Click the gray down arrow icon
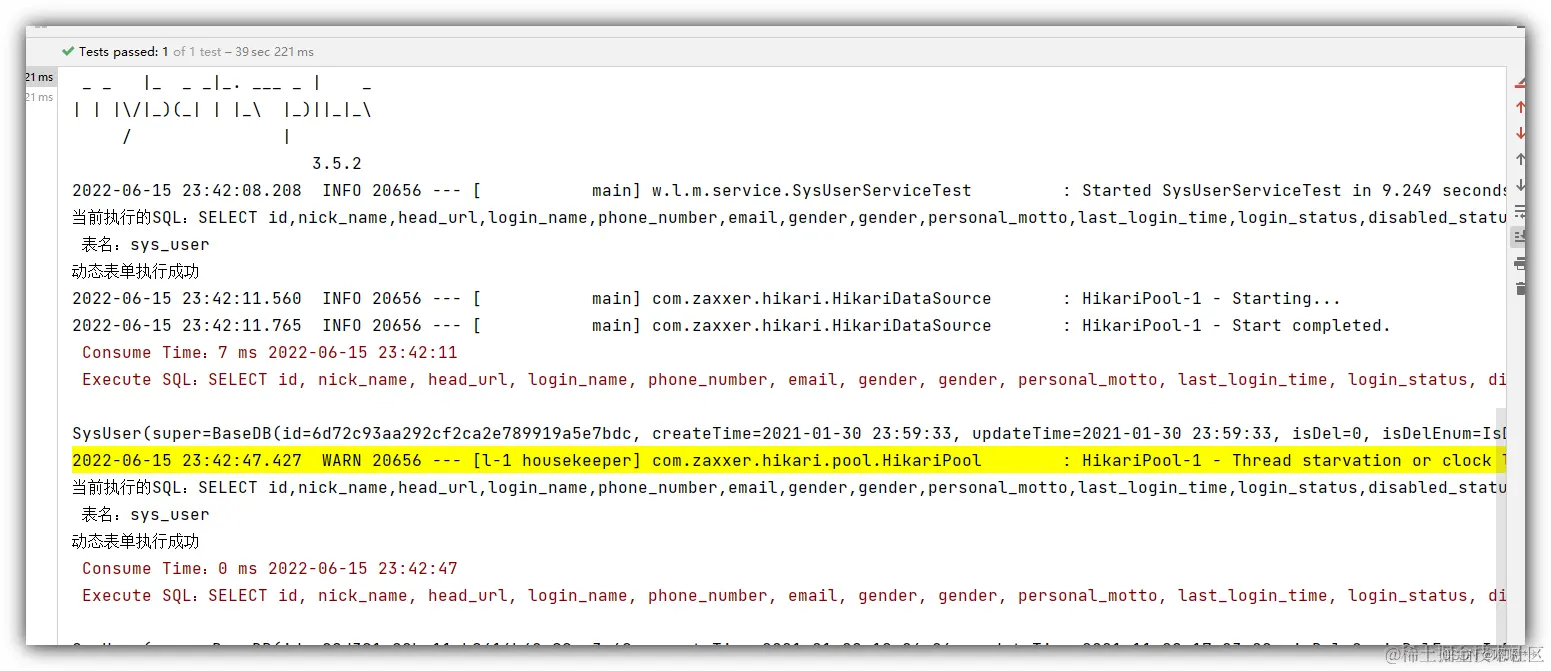 coord(1520,185)
